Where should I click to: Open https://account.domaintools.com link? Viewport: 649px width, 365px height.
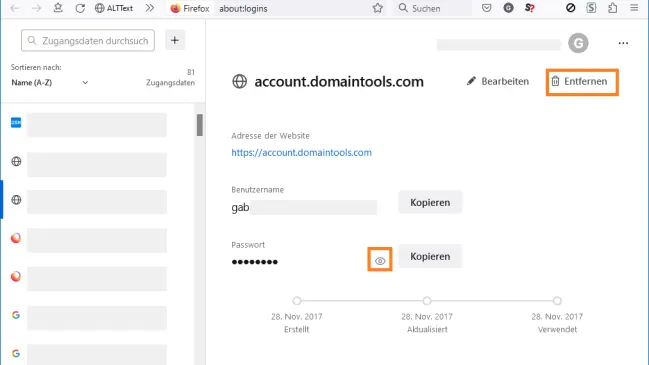[301, 152]
